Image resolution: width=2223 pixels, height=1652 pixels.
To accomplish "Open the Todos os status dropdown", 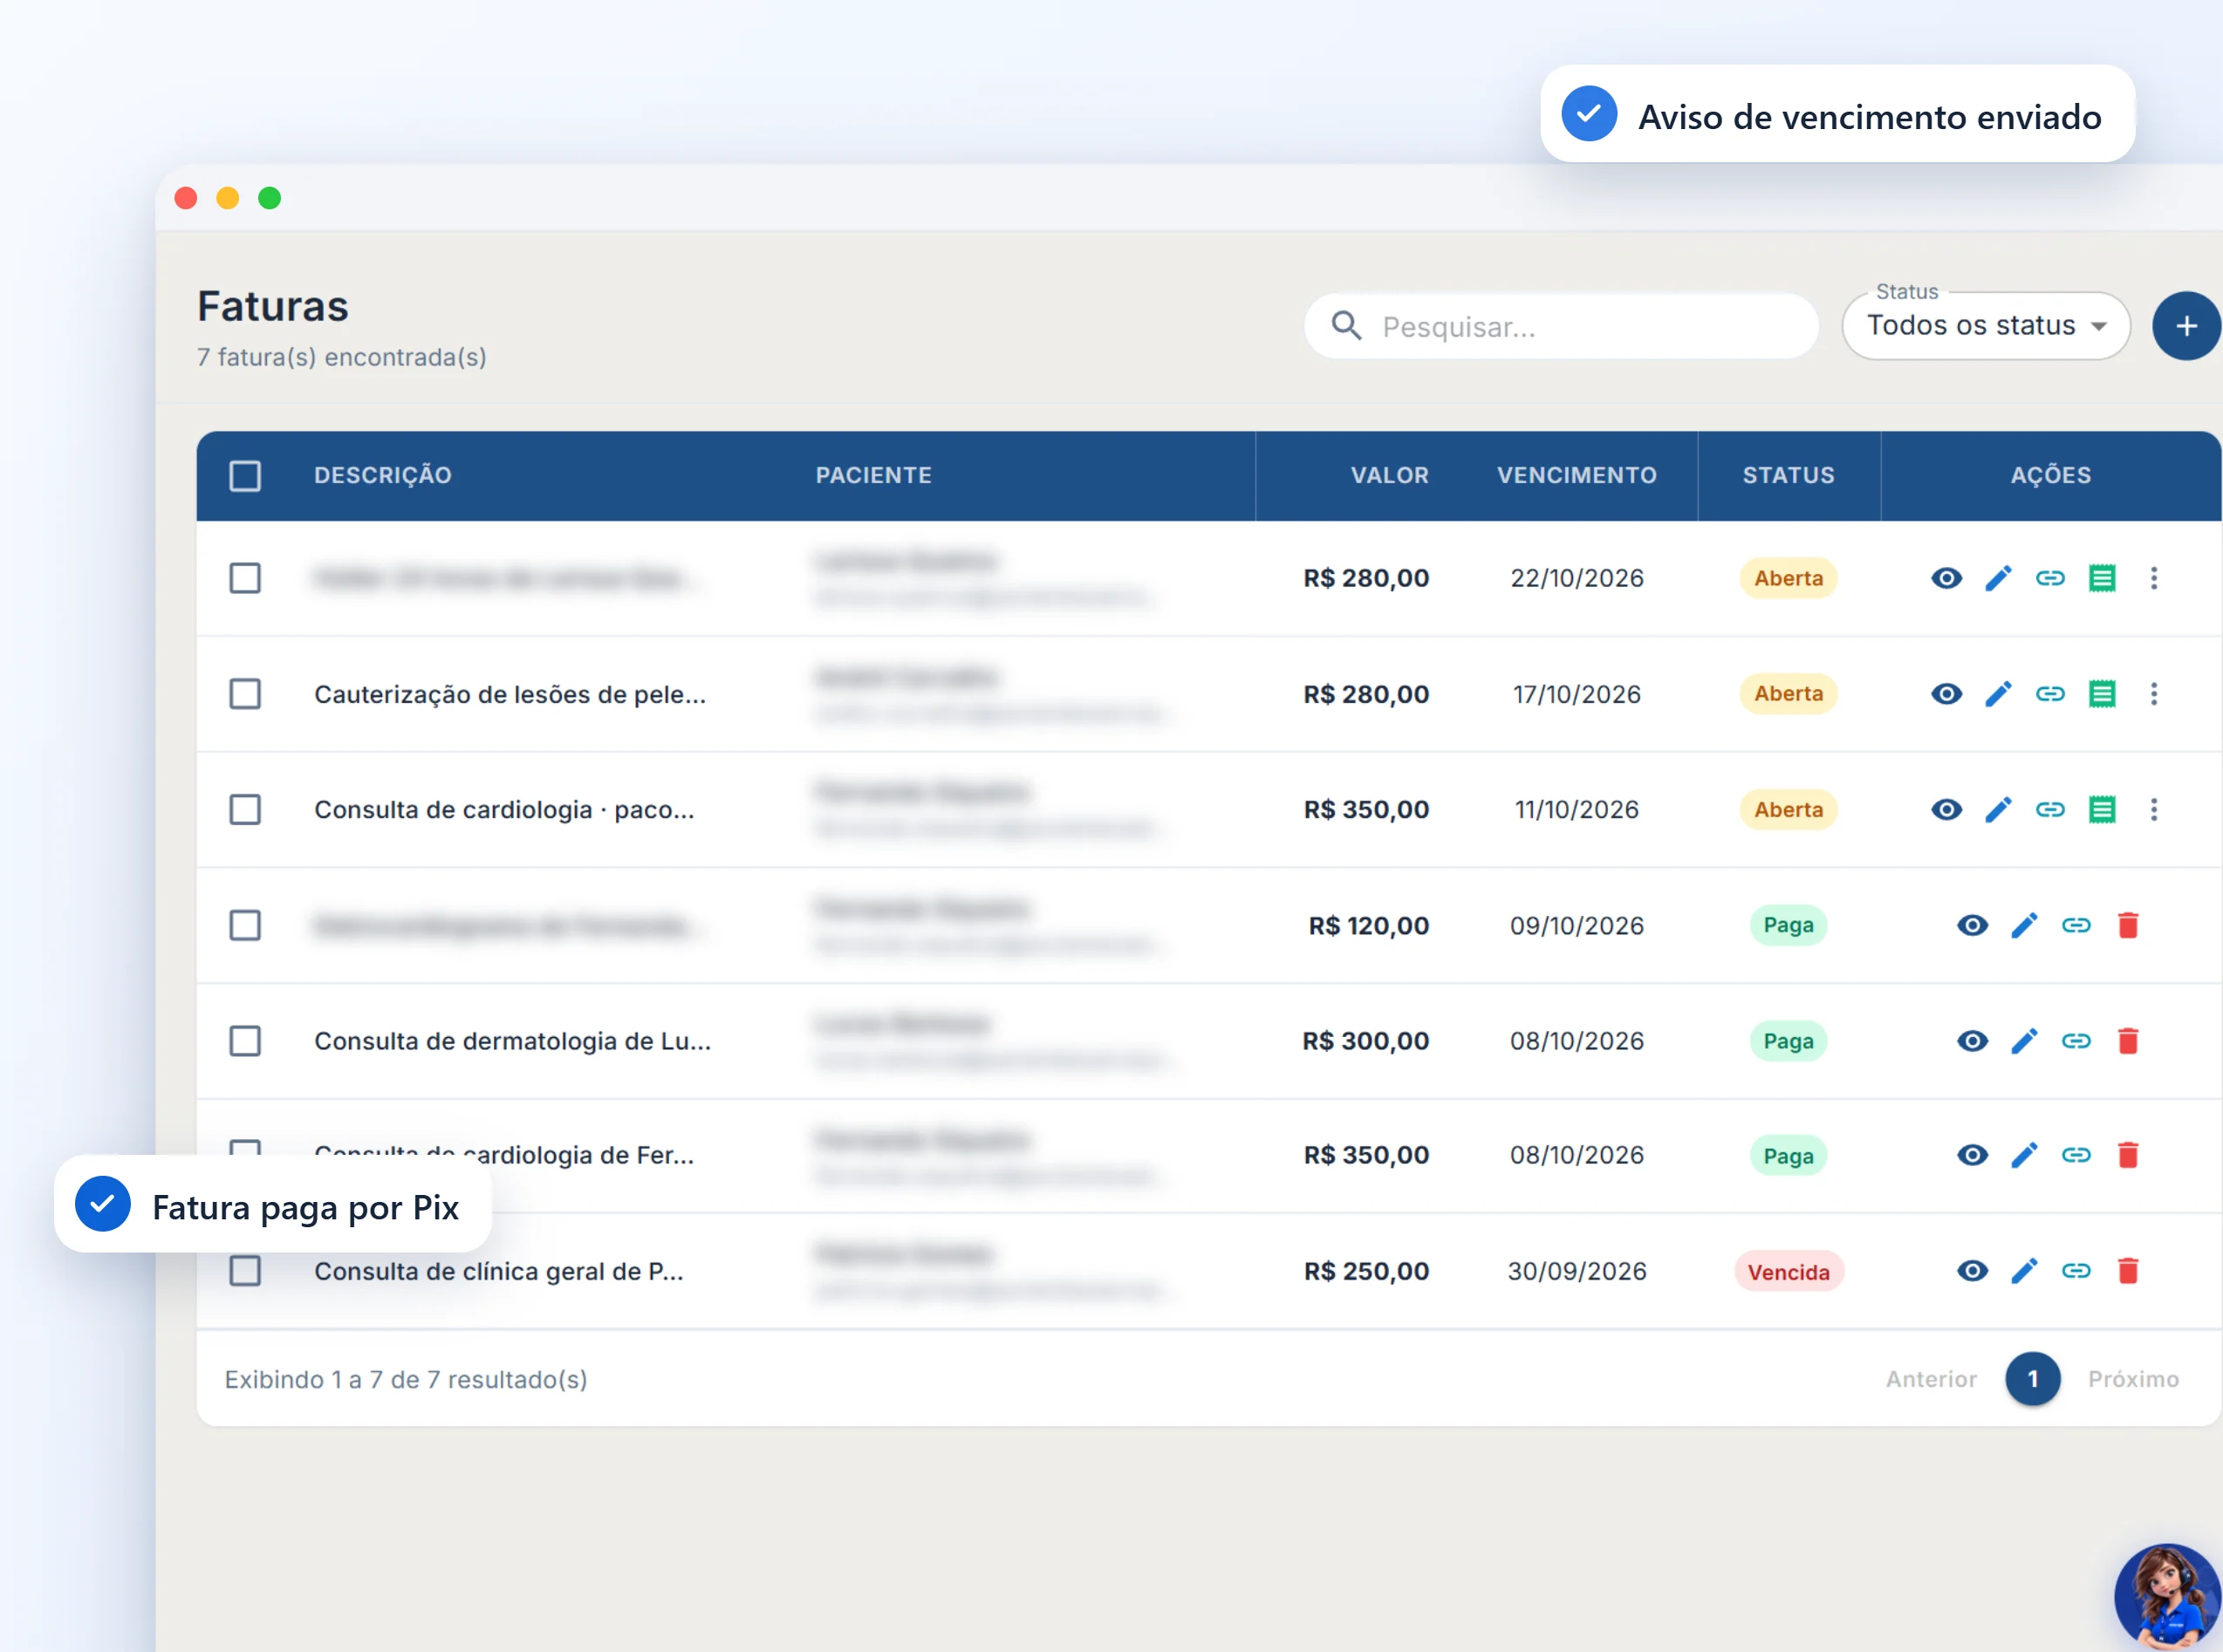I will (1986, 326).
